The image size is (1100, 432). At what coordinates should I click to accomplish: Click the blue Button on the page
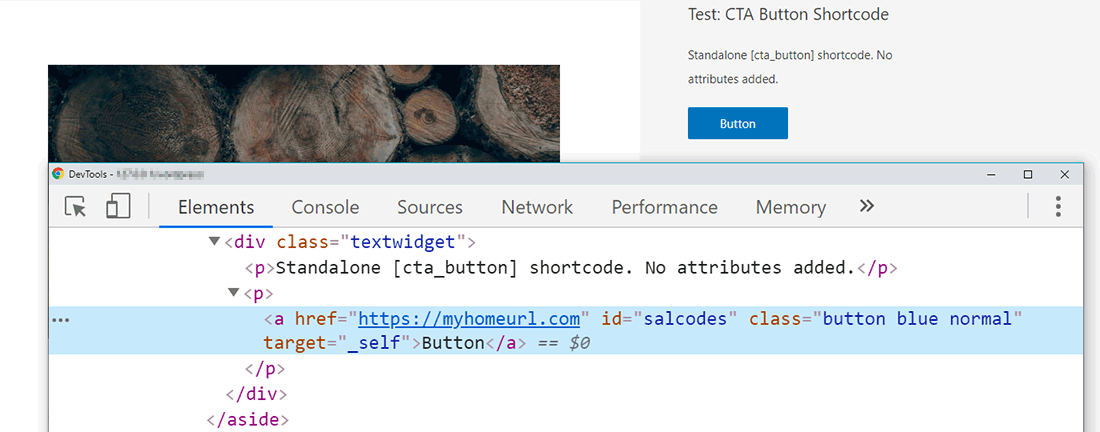coord(738,123)
